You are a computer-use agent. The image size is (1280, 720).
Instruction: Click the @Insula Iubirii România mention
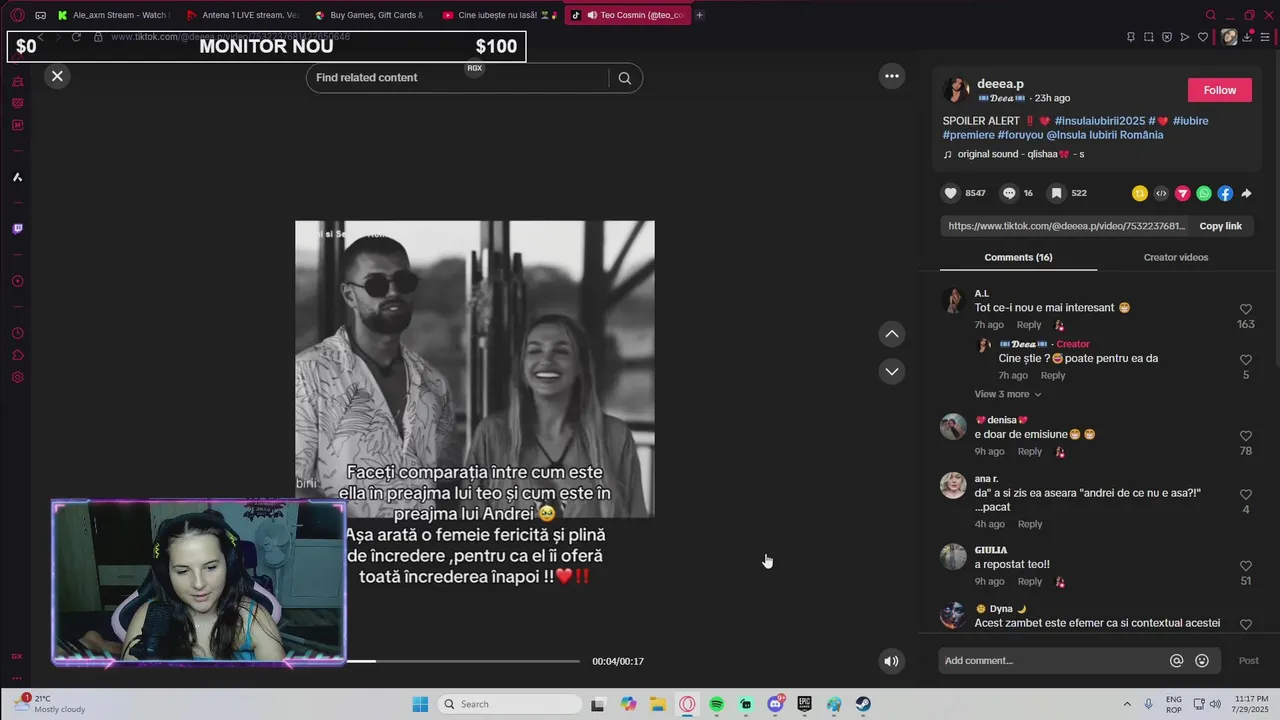coord(1105,135)
